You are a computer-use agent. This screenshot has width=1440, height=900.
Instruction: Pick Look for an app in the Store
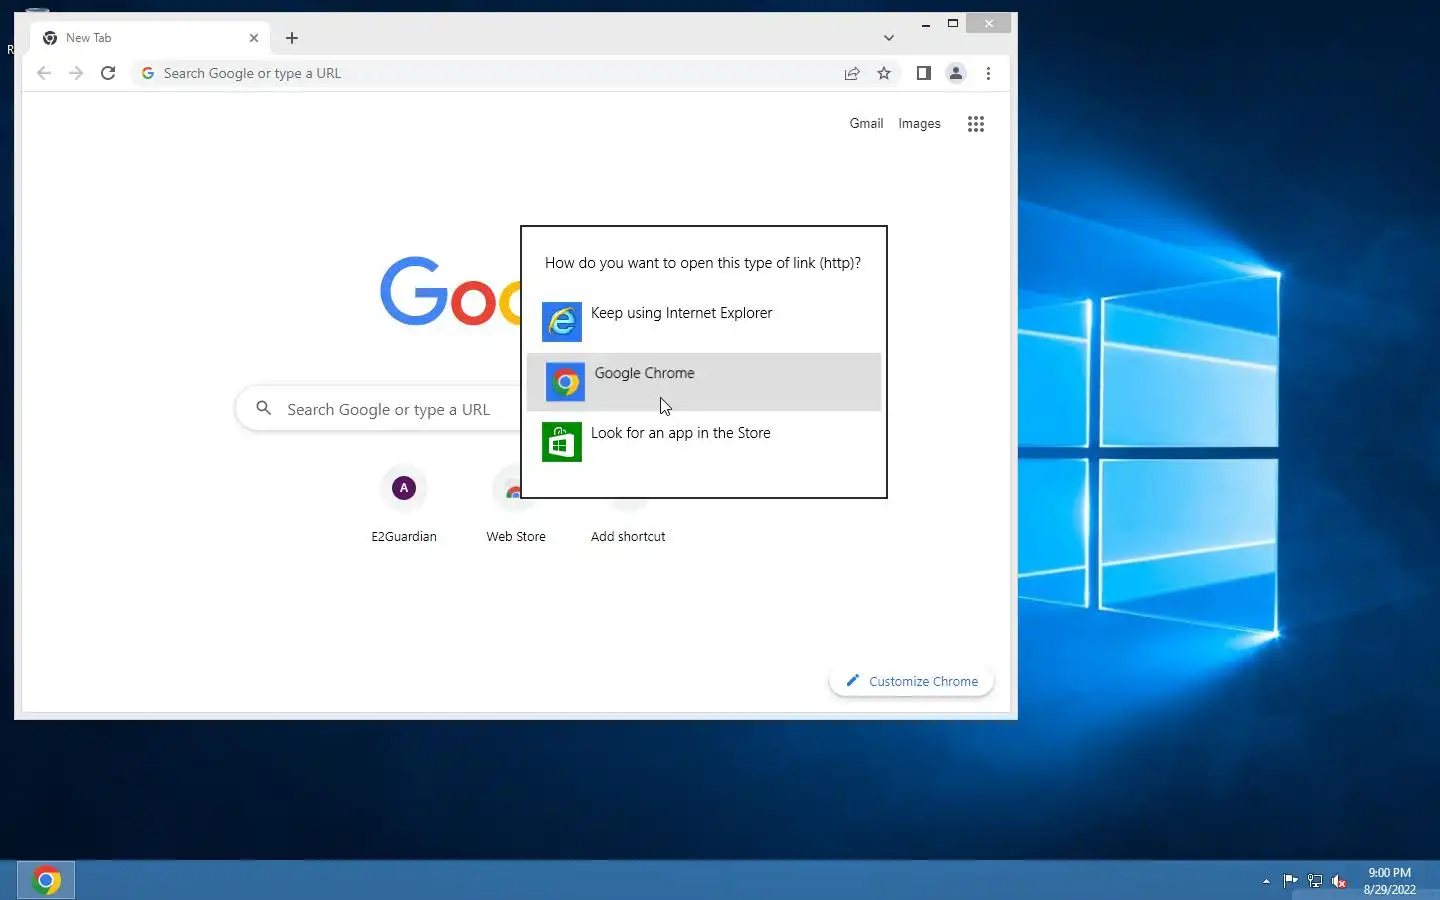pyautogui.click(x=704, y=442)
